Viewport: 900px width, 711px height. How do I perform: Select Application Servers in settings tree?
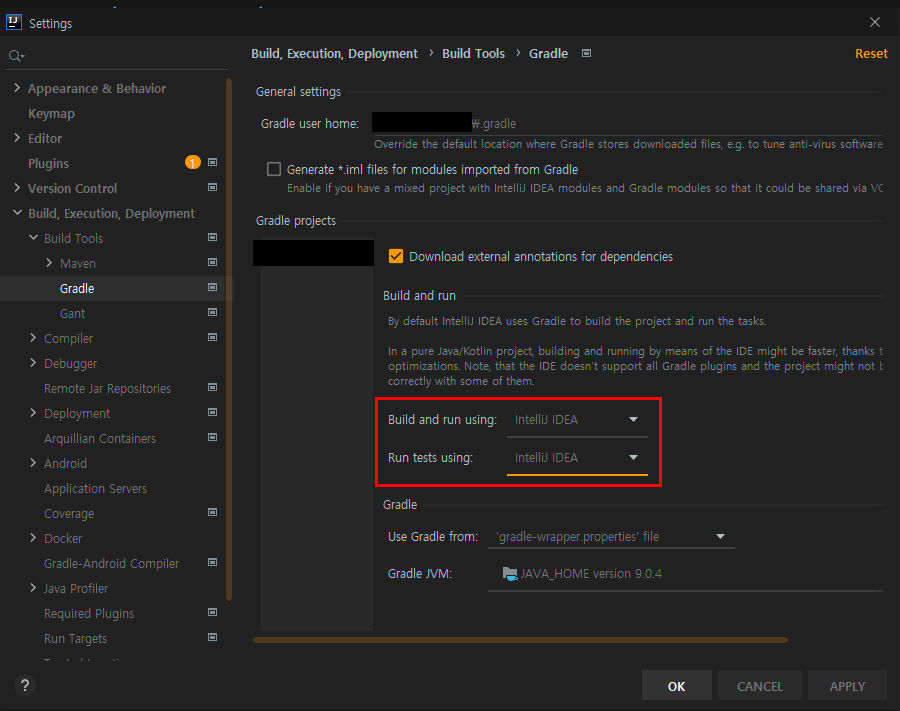click(x=95, y=488)
